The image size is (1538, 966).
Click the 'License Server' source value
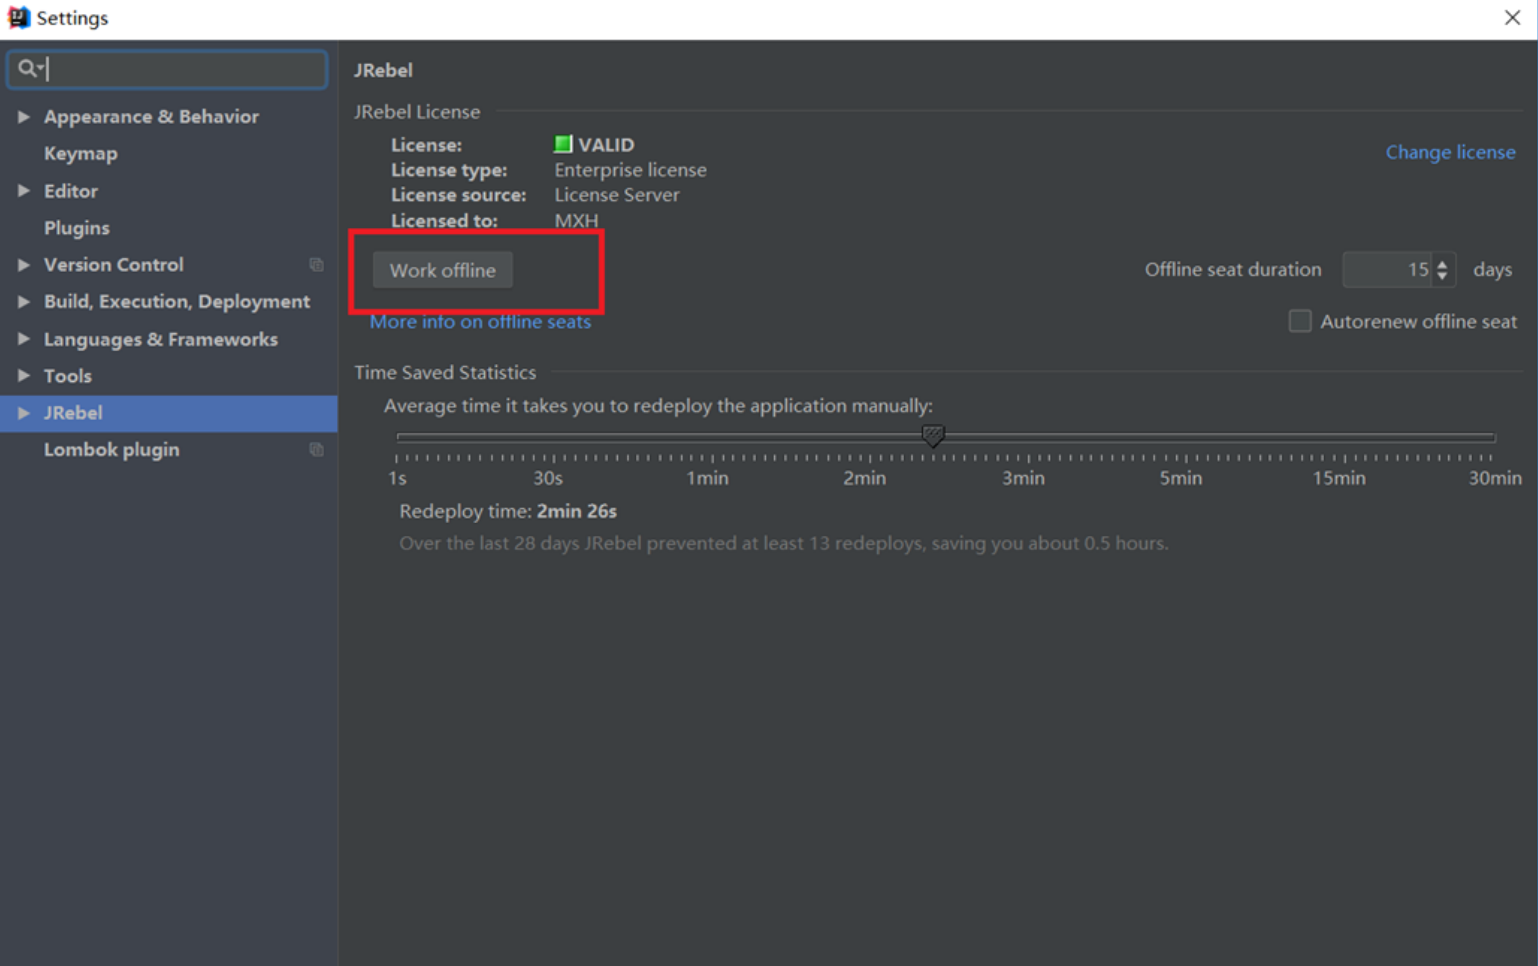tap(617, 195)
